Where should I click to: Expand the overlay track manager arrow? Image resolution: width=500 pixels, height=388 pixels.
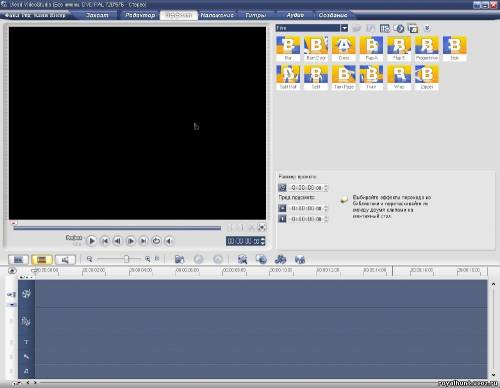[12, 305]
